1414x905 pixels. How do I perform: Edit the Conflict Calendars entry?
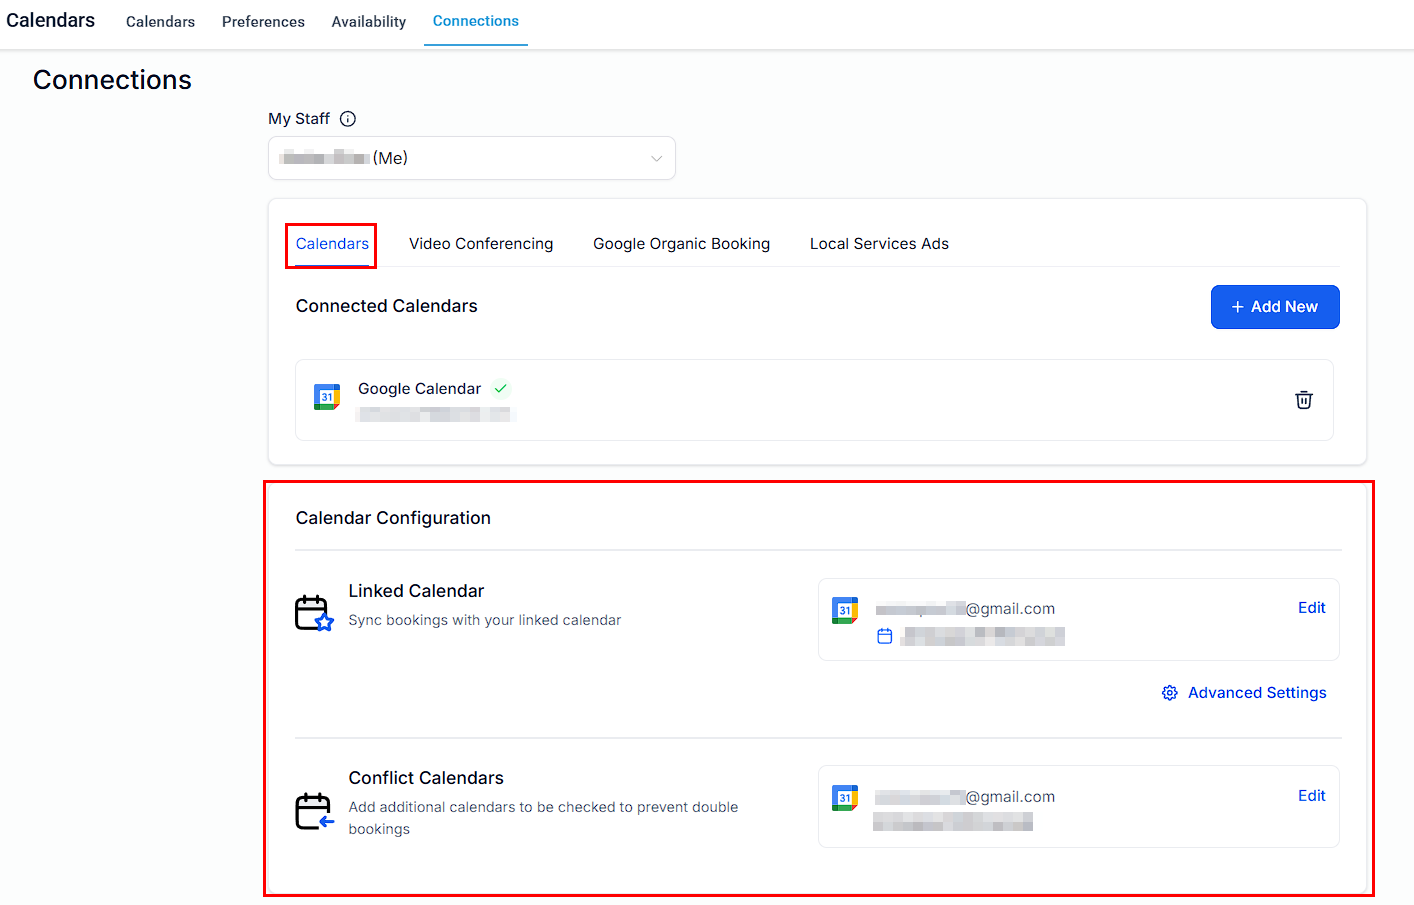pos(1311,796)
